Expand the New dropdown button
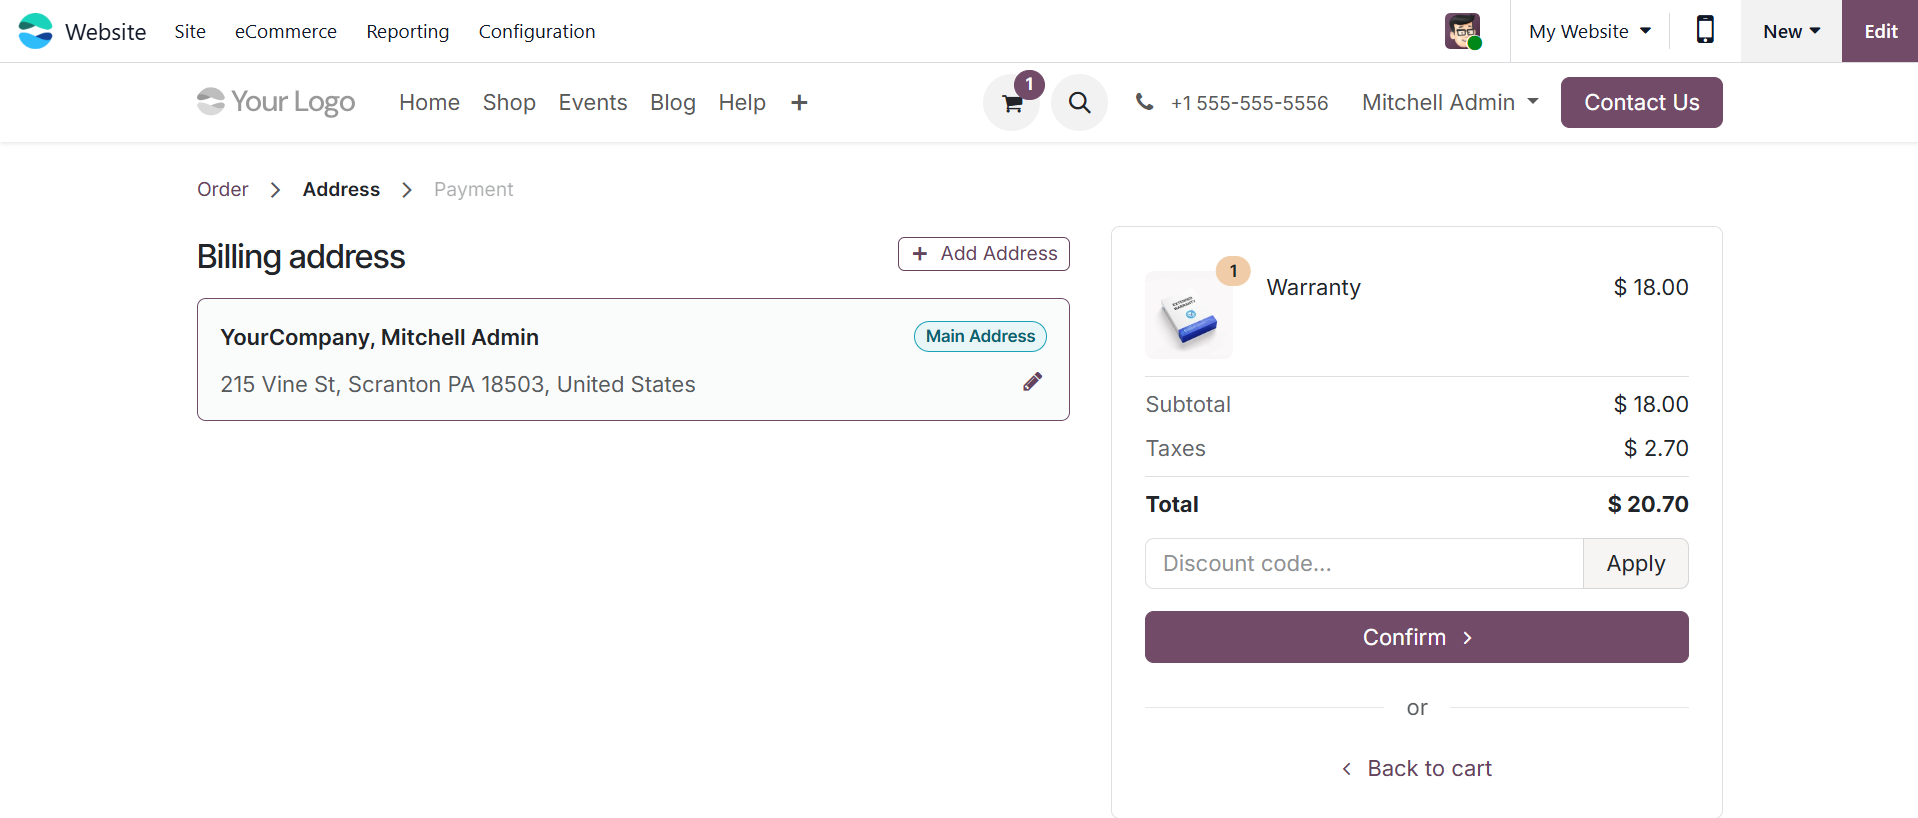Image resolution: width=1918 pixels, height=818 pixels. 1791,31
